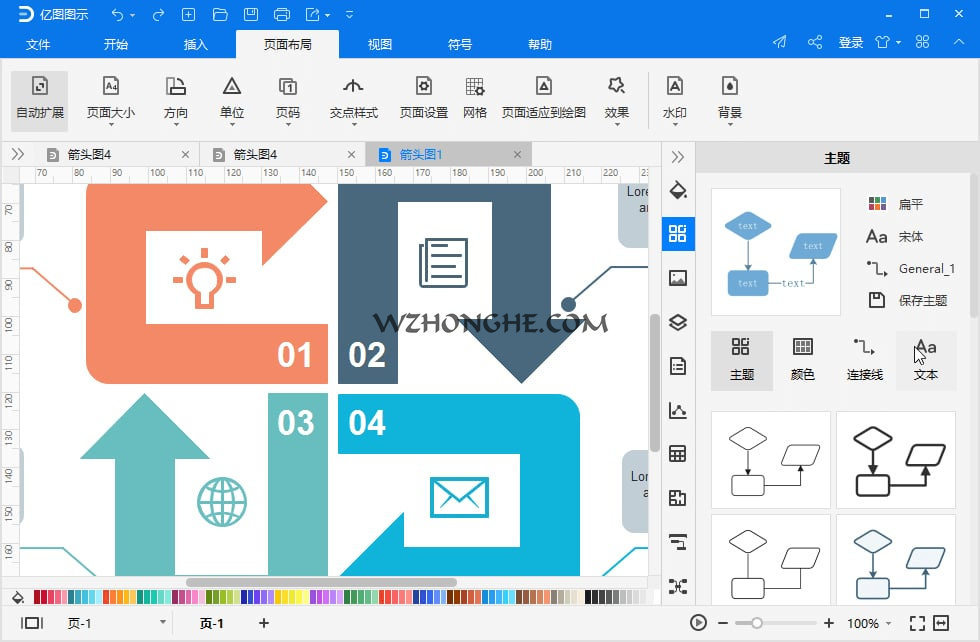Click the 网格 grid icon
Screen dimensions: 980x642
(x=475, y=100)
